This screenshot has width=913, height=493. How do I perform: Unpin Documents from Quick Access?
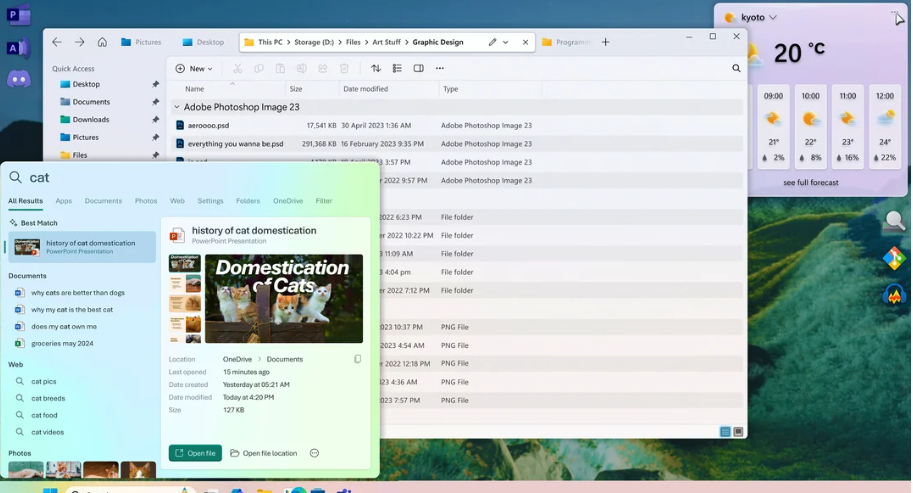[x=155, y=102]
